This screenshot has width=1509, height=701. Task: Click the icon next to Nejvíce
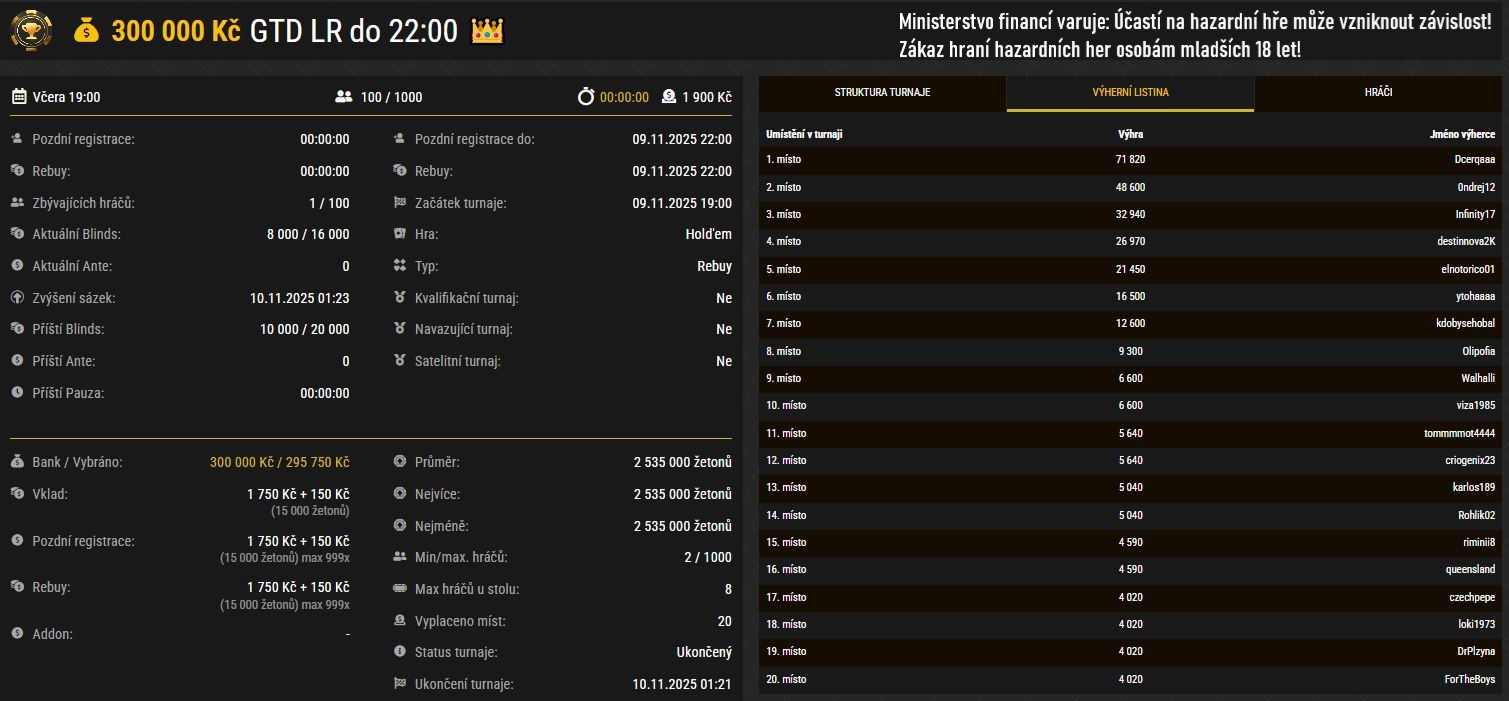coord(400,494)
